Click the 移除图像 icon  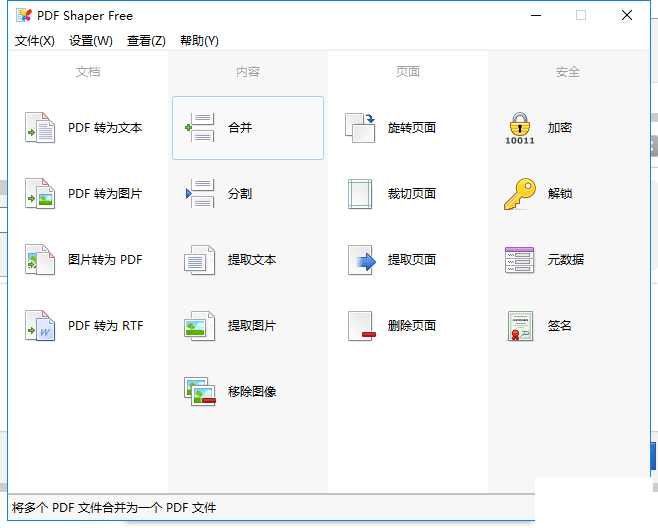click(200, 392)
